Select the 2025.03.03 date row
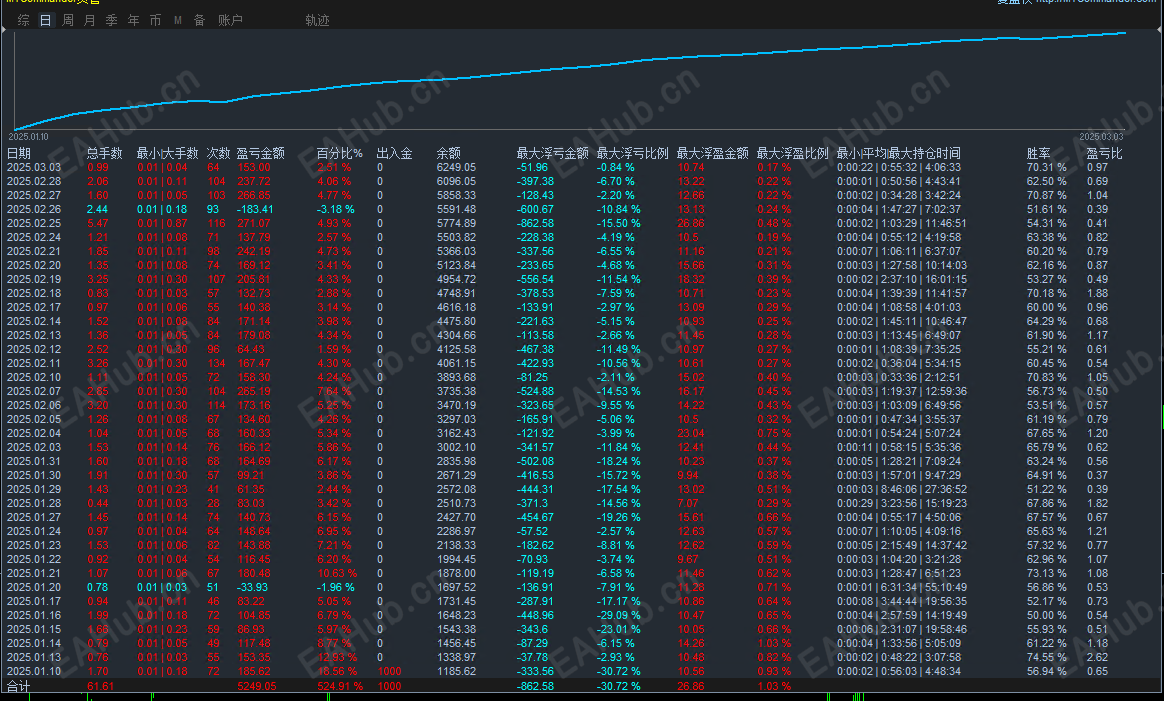This screenshot has height=701, width=1164. click(34, 167)
